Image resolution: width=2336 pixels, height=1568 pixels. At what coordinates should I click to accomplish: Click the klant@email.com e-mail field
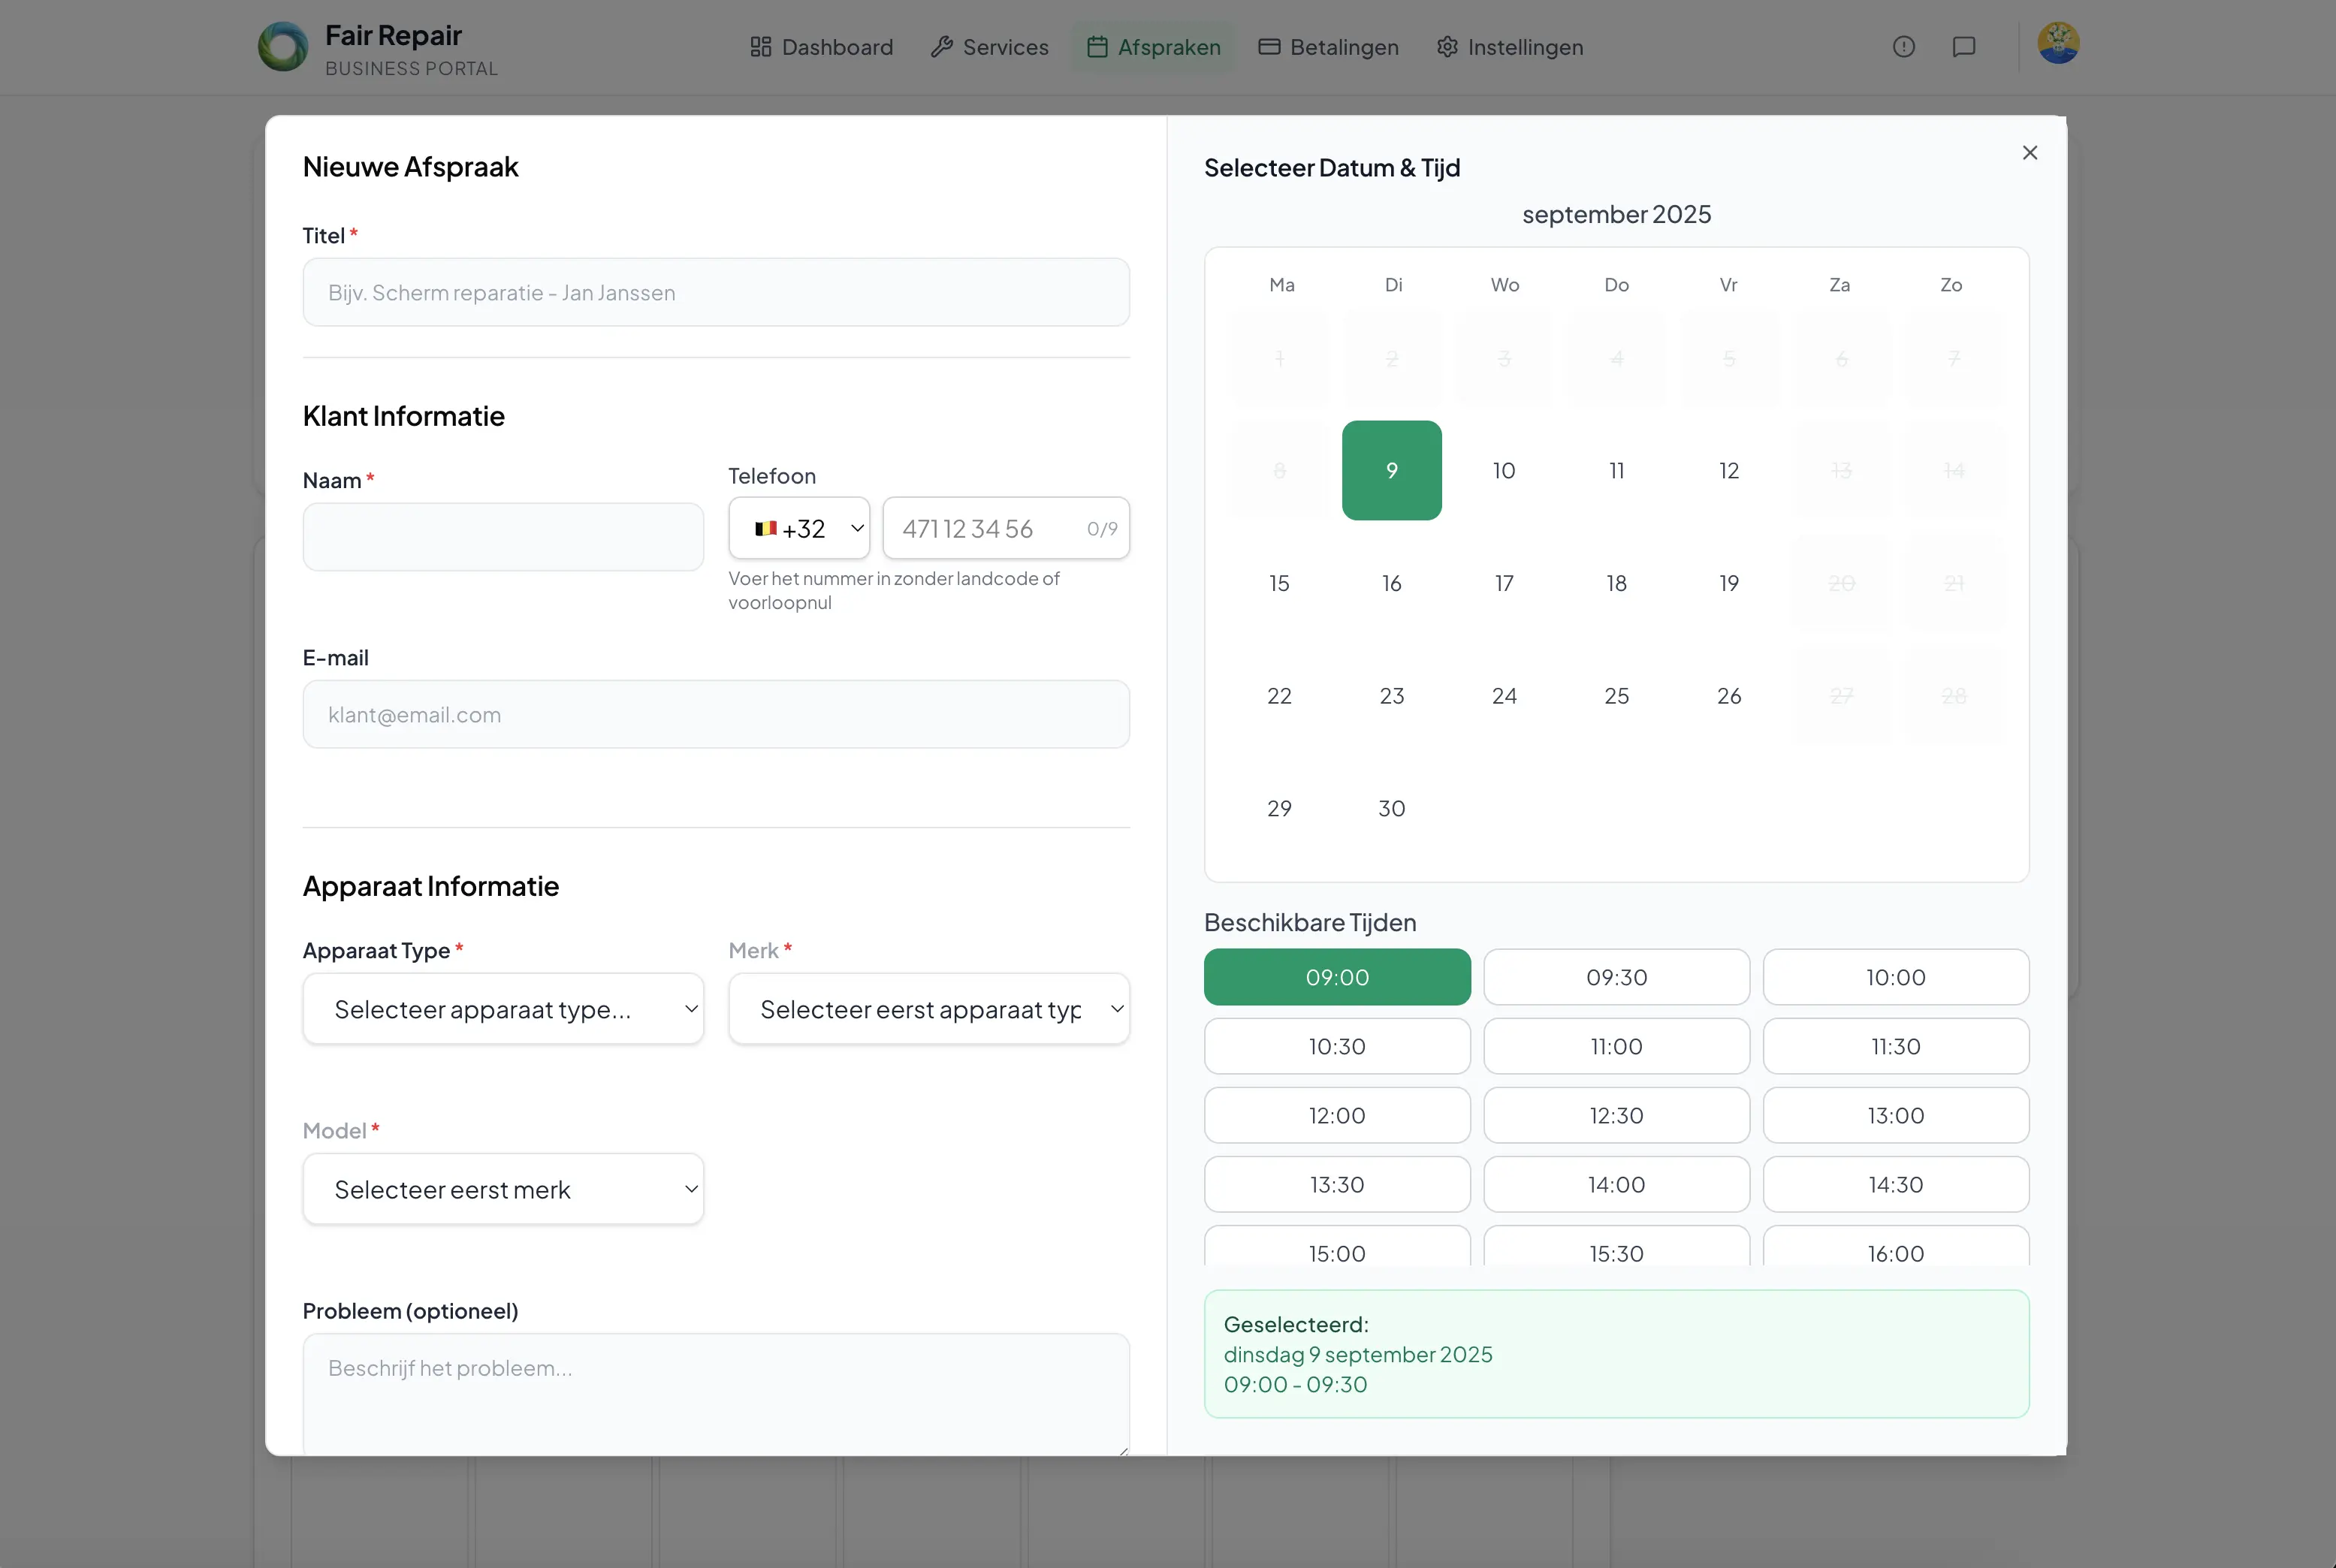[x=715, y=714]
